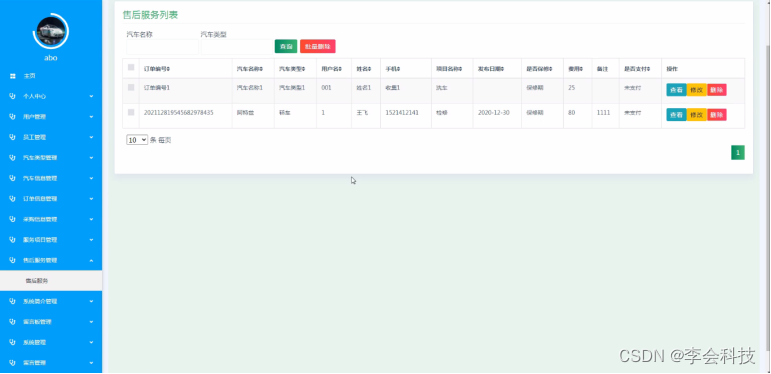This screenshot has width=771, height=374.
Task: Sort by the 汽车名称 column header arrows
Action: 262,69
